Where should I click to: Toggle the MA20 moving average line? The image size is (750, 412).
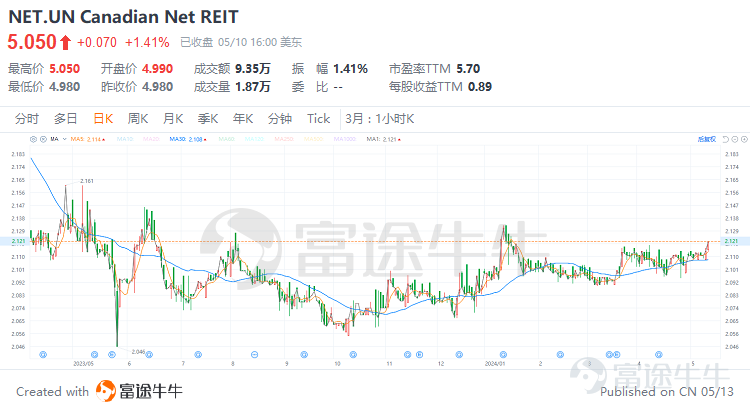151,139
